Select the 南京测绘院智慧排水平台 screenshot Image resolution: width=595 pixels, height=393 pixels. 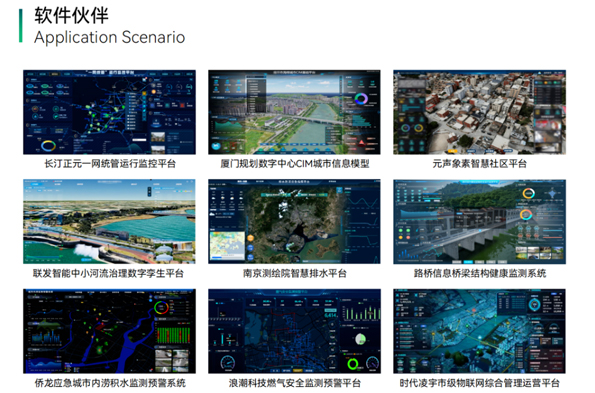[294, 222]
